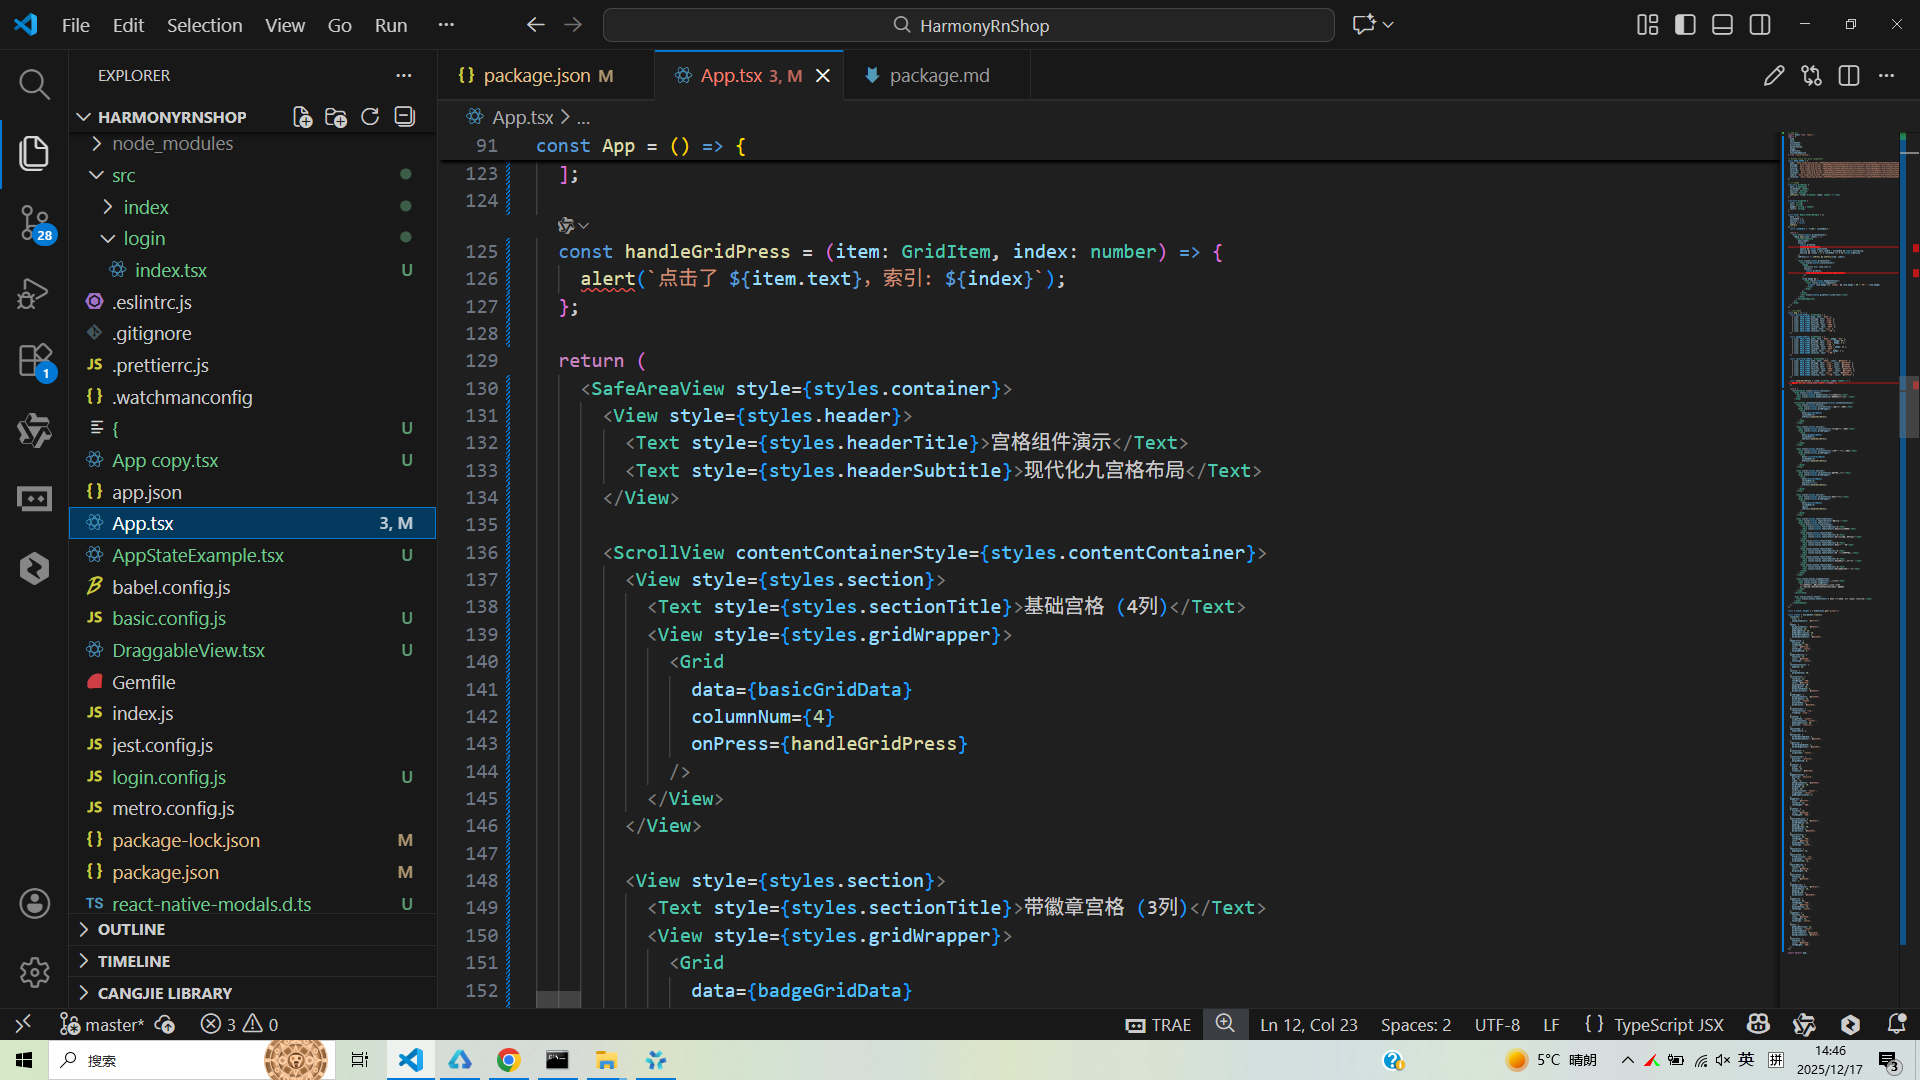Toggle Secondary Side Bar visibility

pyautogui.click(x=1760, y=25)
